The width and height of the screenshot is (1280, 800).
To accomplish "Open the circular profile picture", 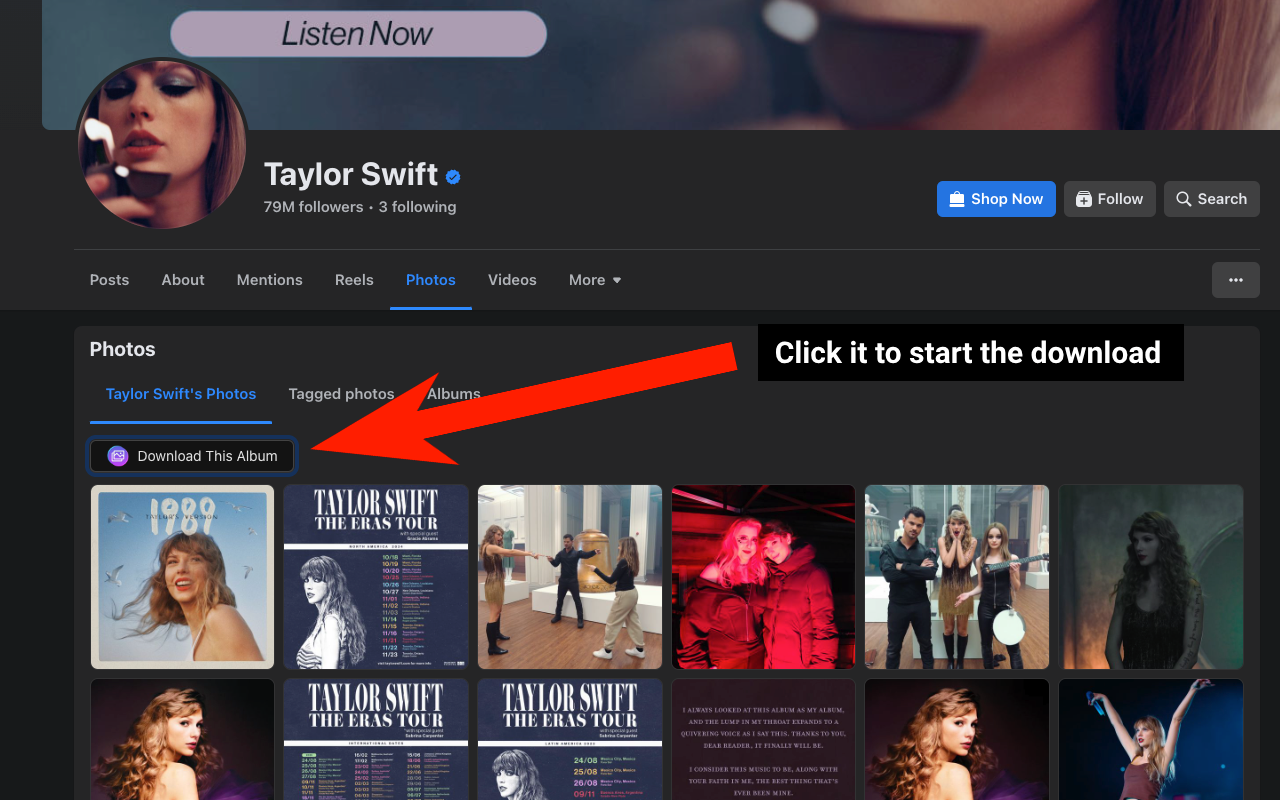I will point(162,145).
